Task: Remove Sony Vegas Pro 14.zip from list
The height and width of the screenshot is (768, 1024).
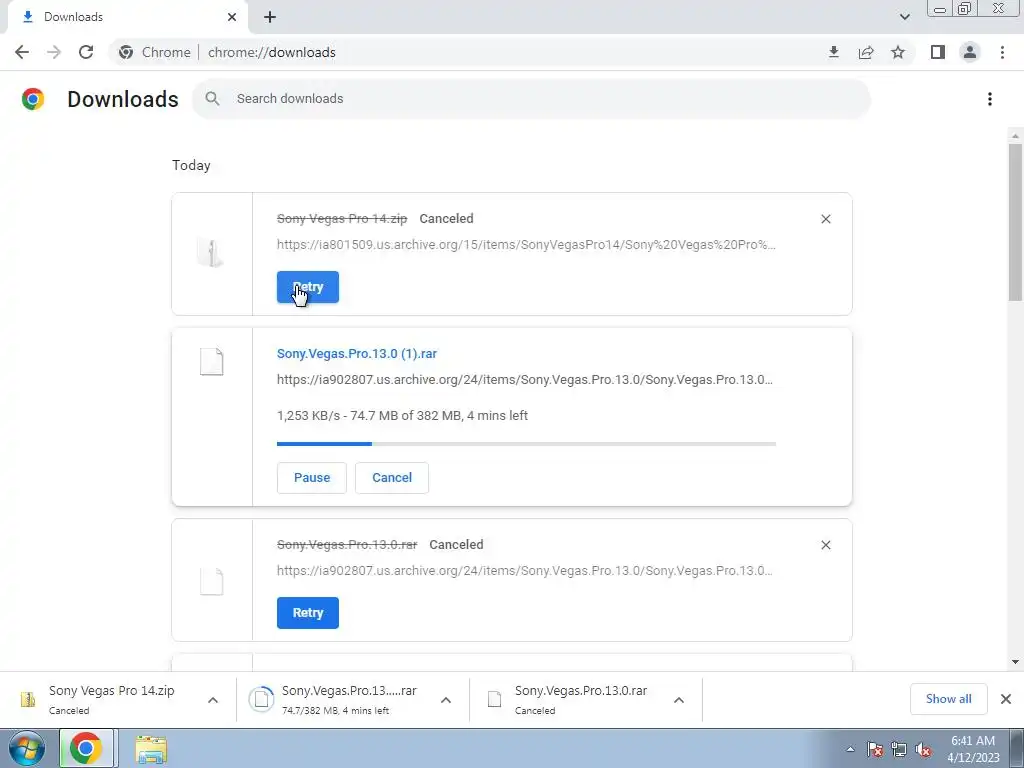Action: 825,219
